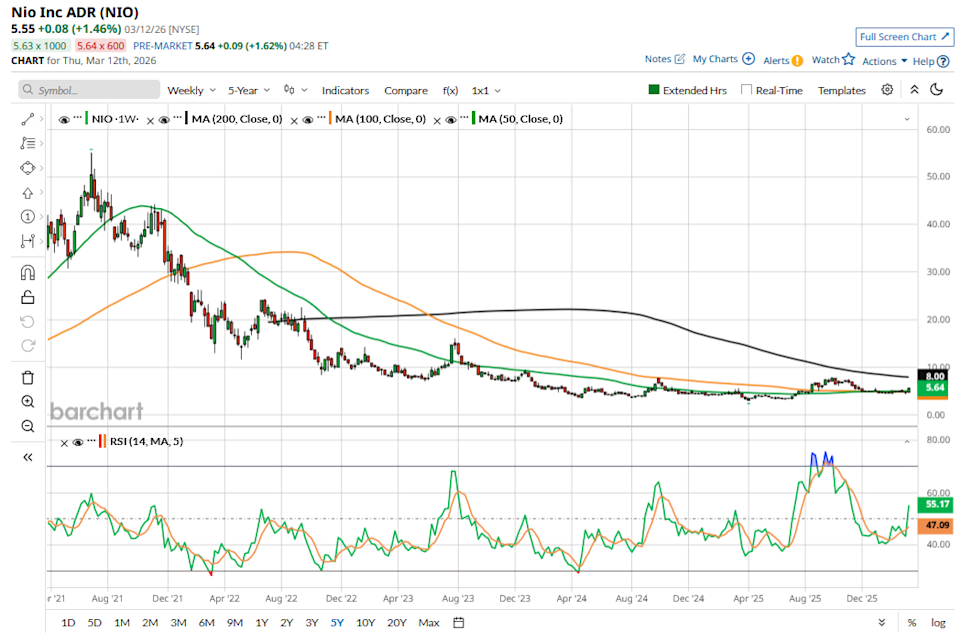Toggle the Extended Hrs checkbox
The width and height of the screenshot is (960, 642).
tap(655, 90)
